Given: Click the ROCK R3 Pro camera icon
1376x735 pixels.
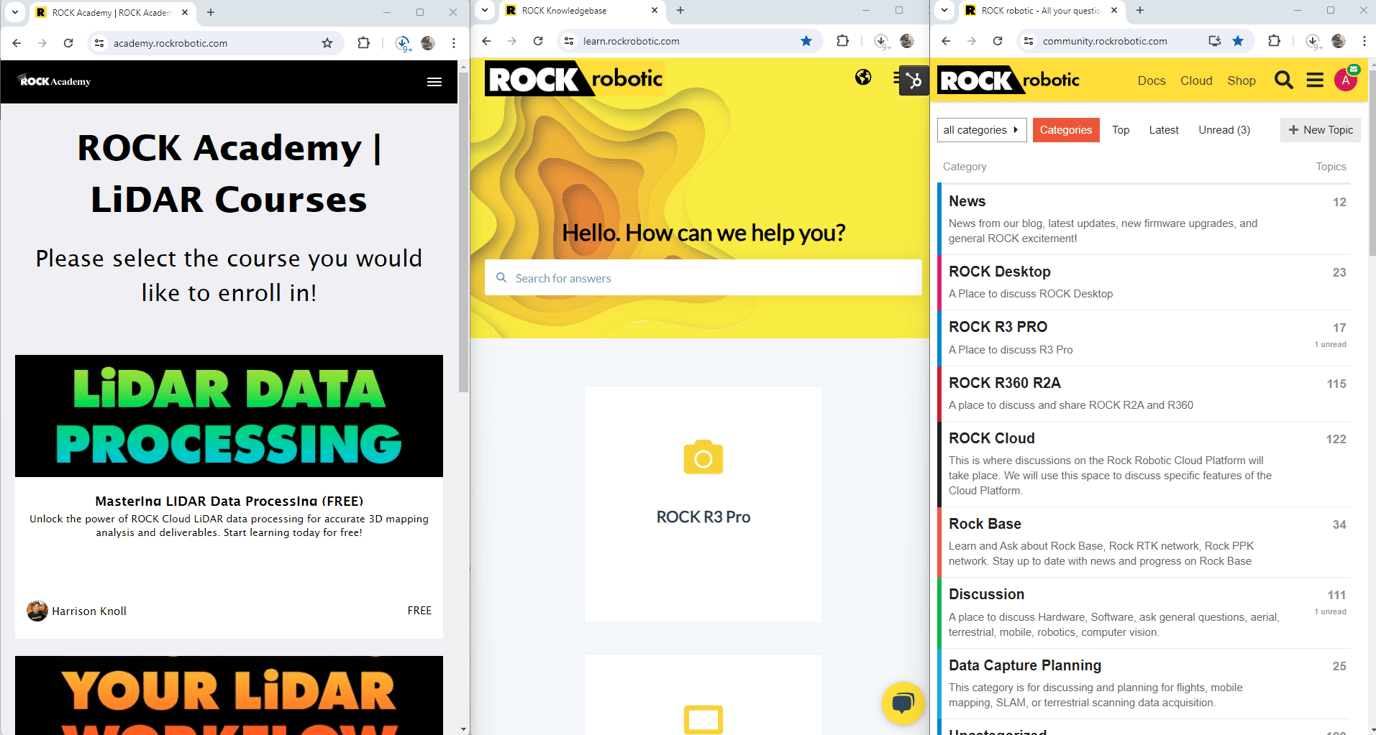Looking at the screenshot, I should [x=703, y=458].
